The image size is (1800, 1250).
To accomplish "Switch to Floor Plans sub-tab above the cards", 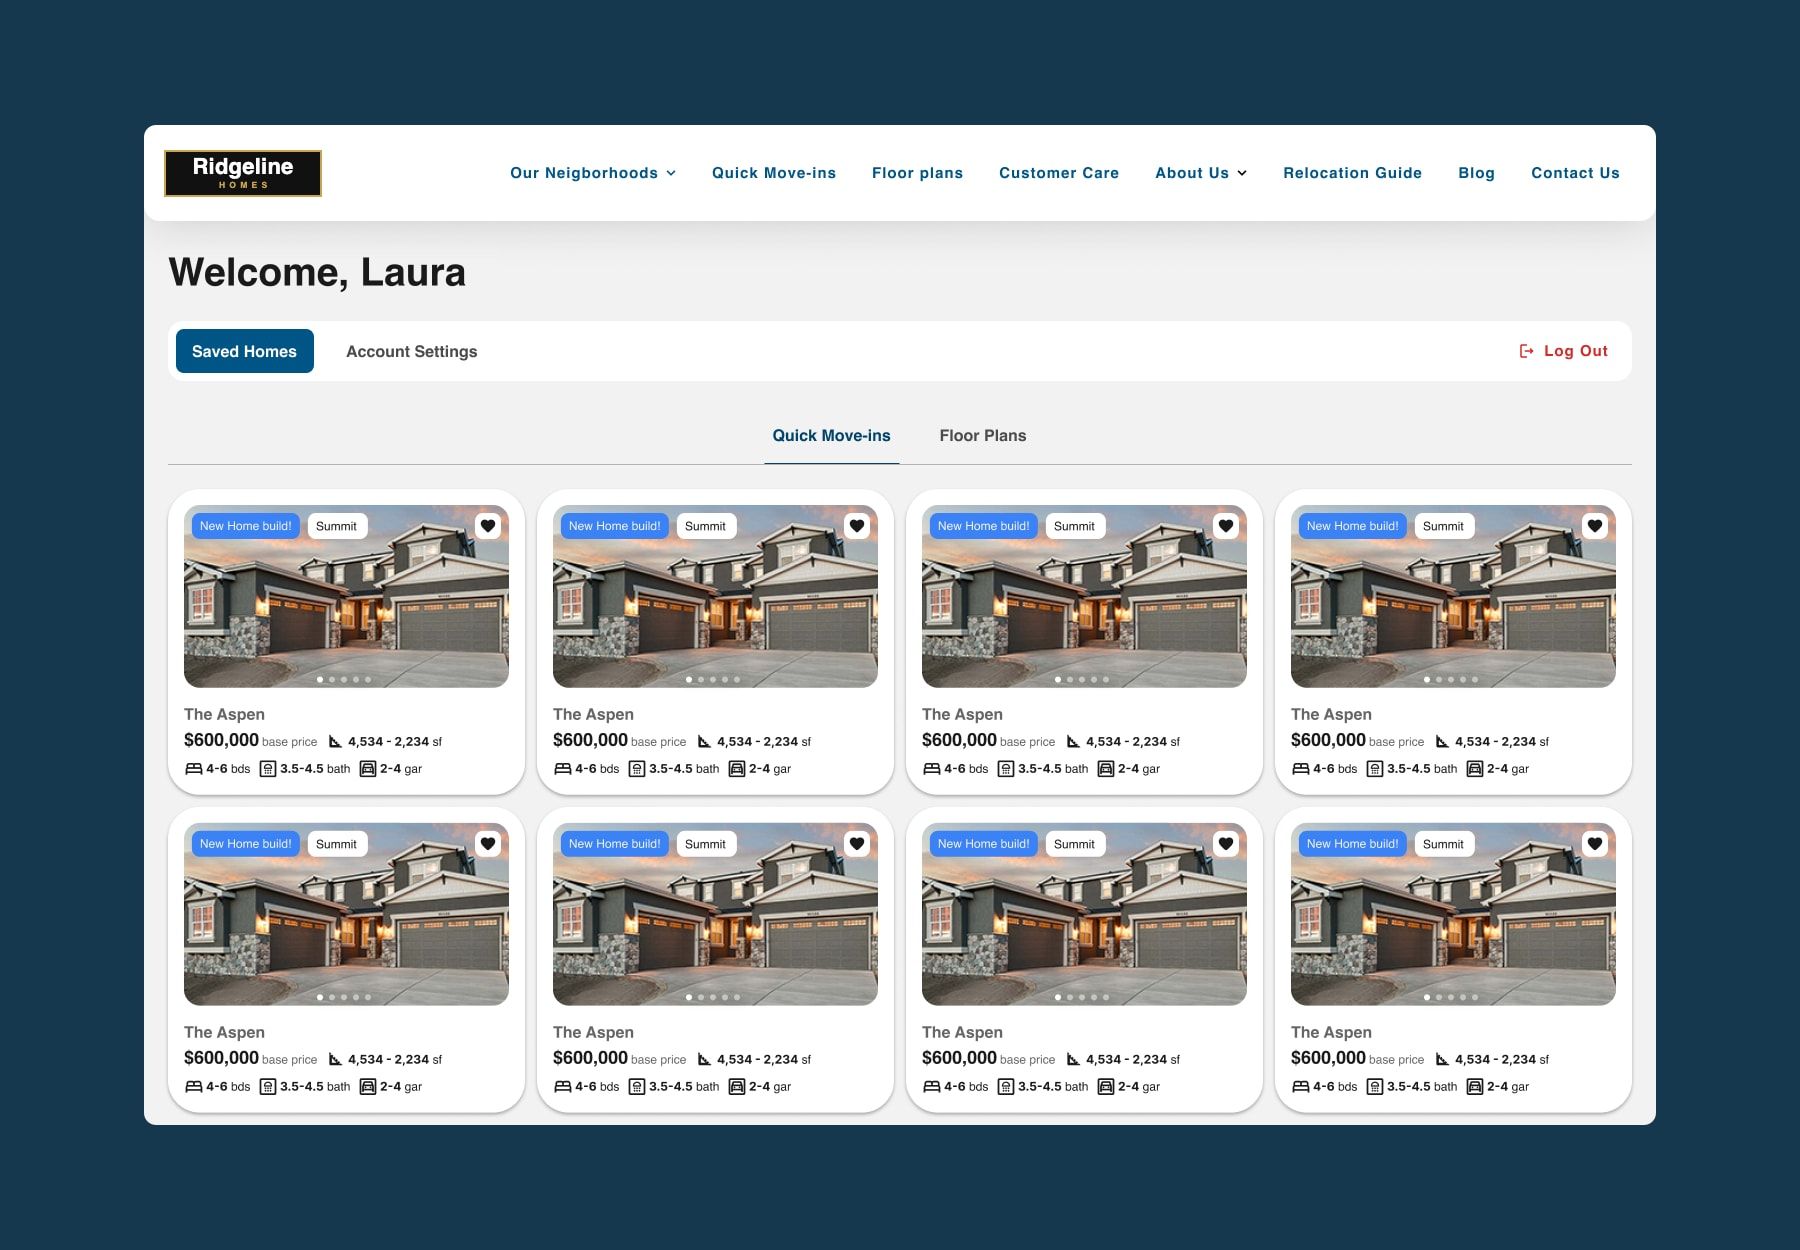I will pos(983,436).
